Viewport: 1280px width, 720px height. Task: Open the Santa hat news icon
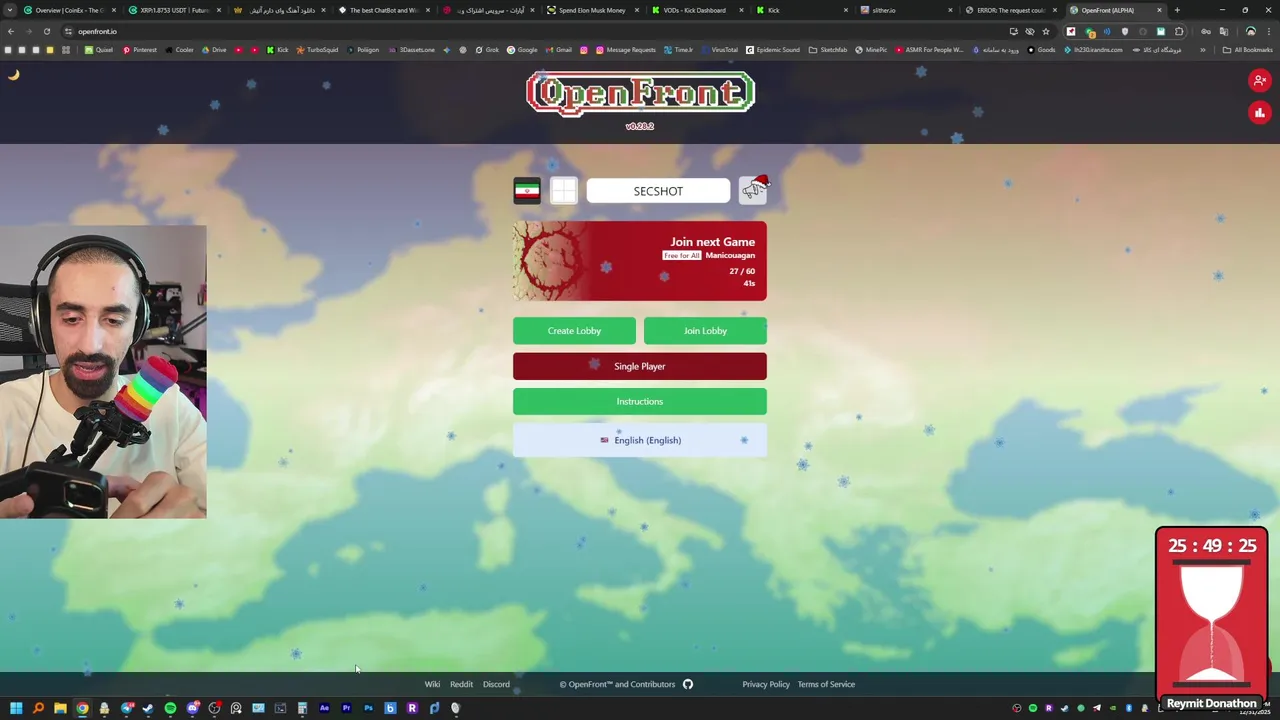753,189
